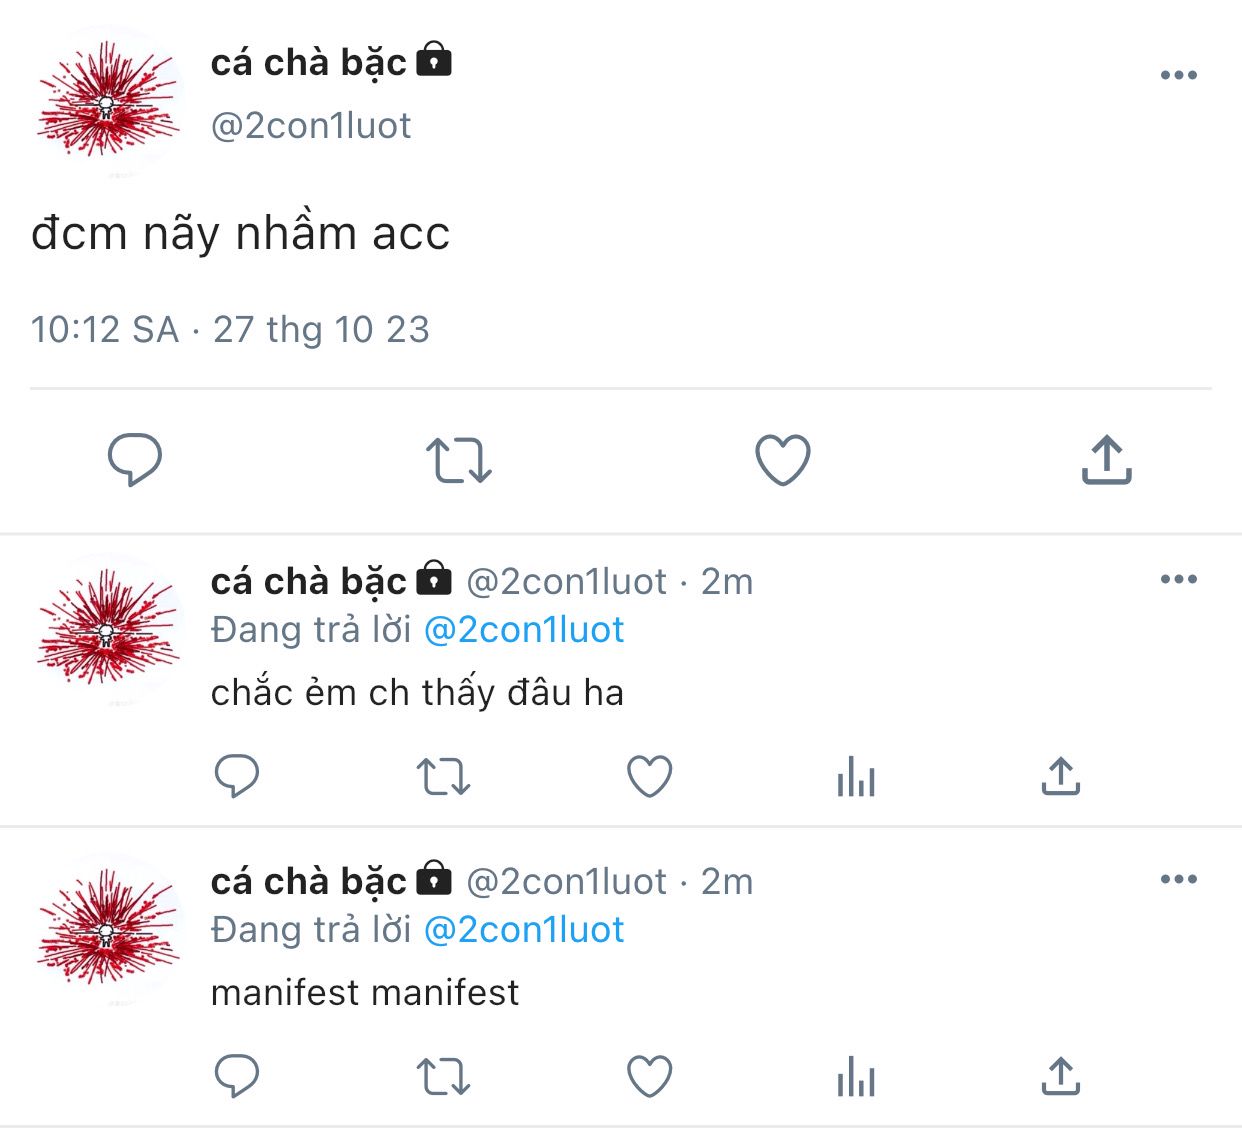The height and width of the screenshot is (1128, 1242).
Task: Open more options menu for main tweet
Action: 1179,75
